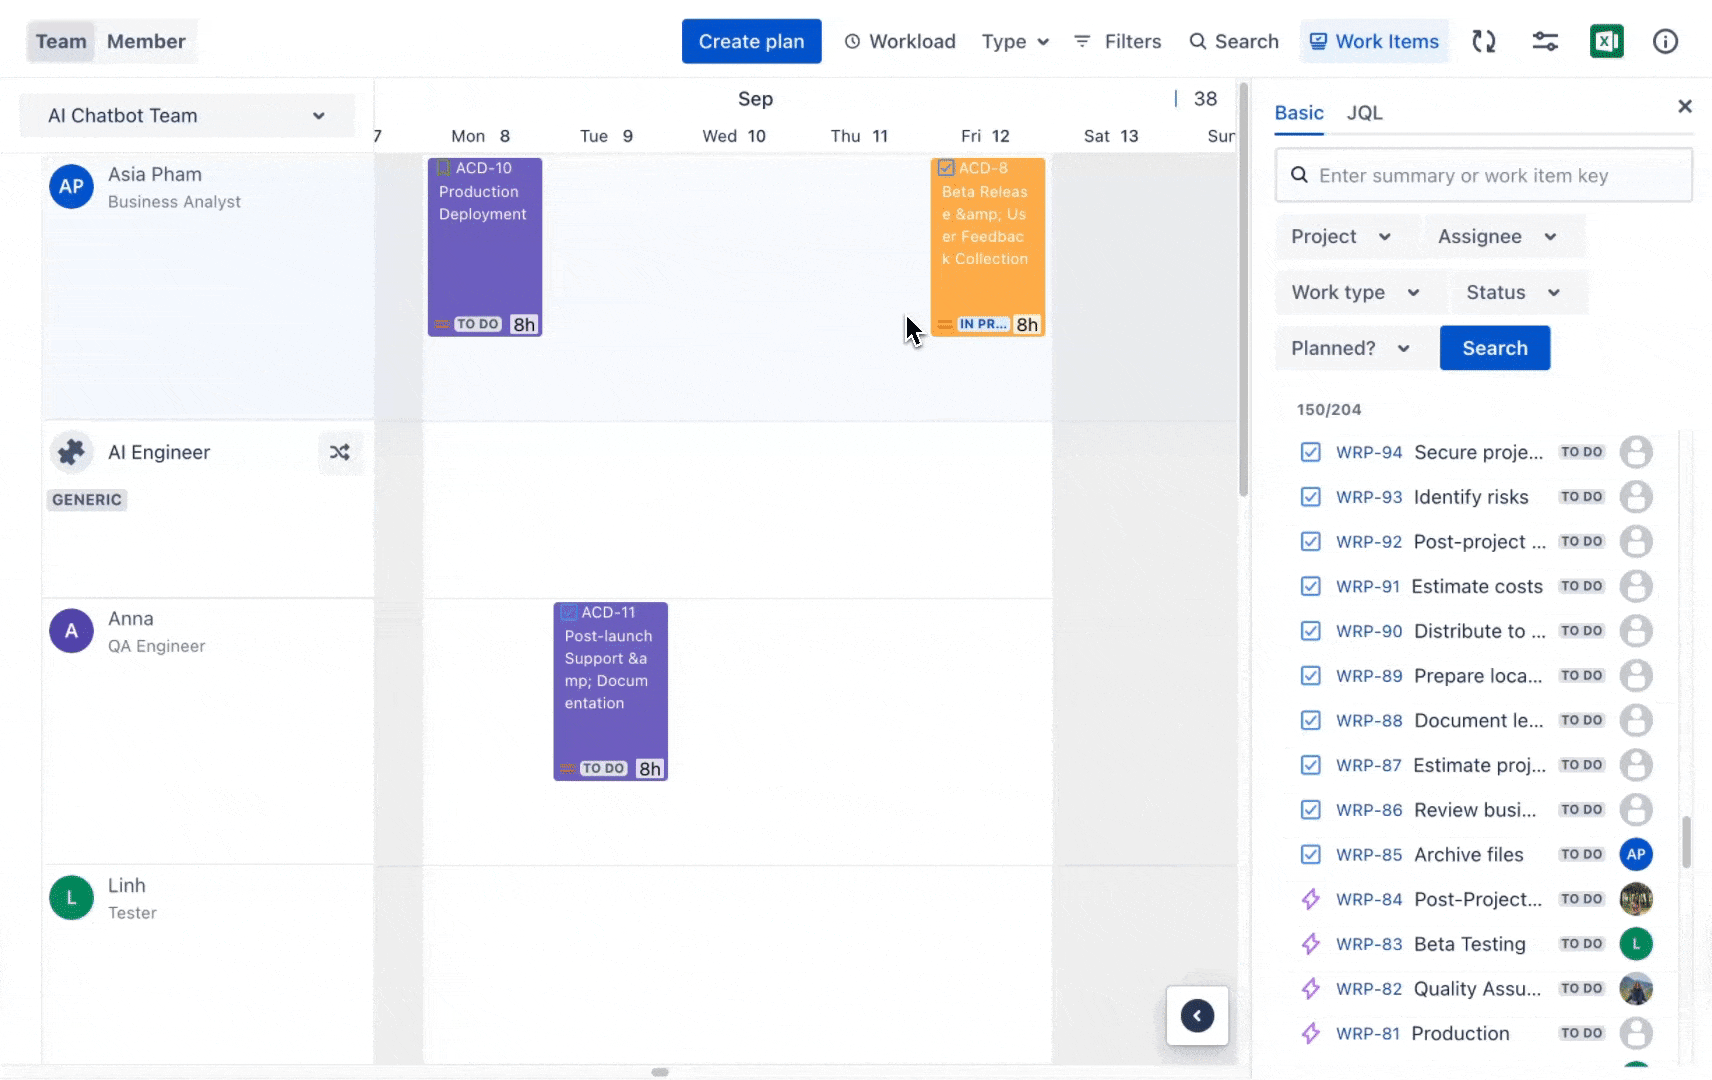Open the Workload view
The image size is (1712, 1080).
coord(898,41)
